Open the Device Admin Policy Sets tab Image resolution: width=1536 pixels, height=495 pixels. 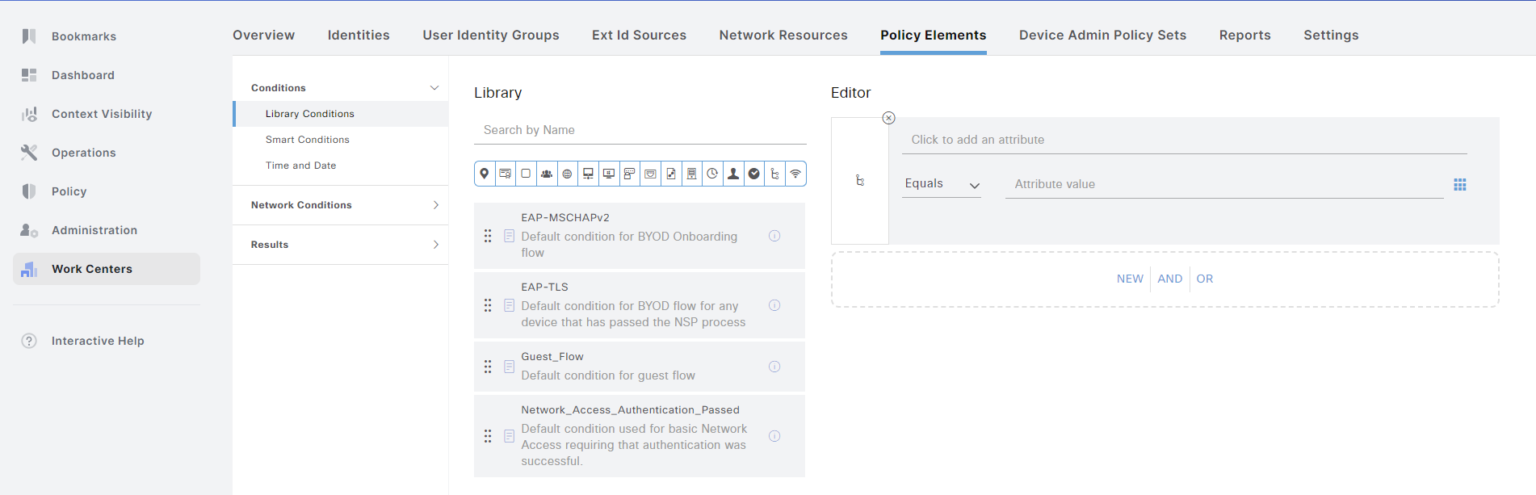(1103, 35)
